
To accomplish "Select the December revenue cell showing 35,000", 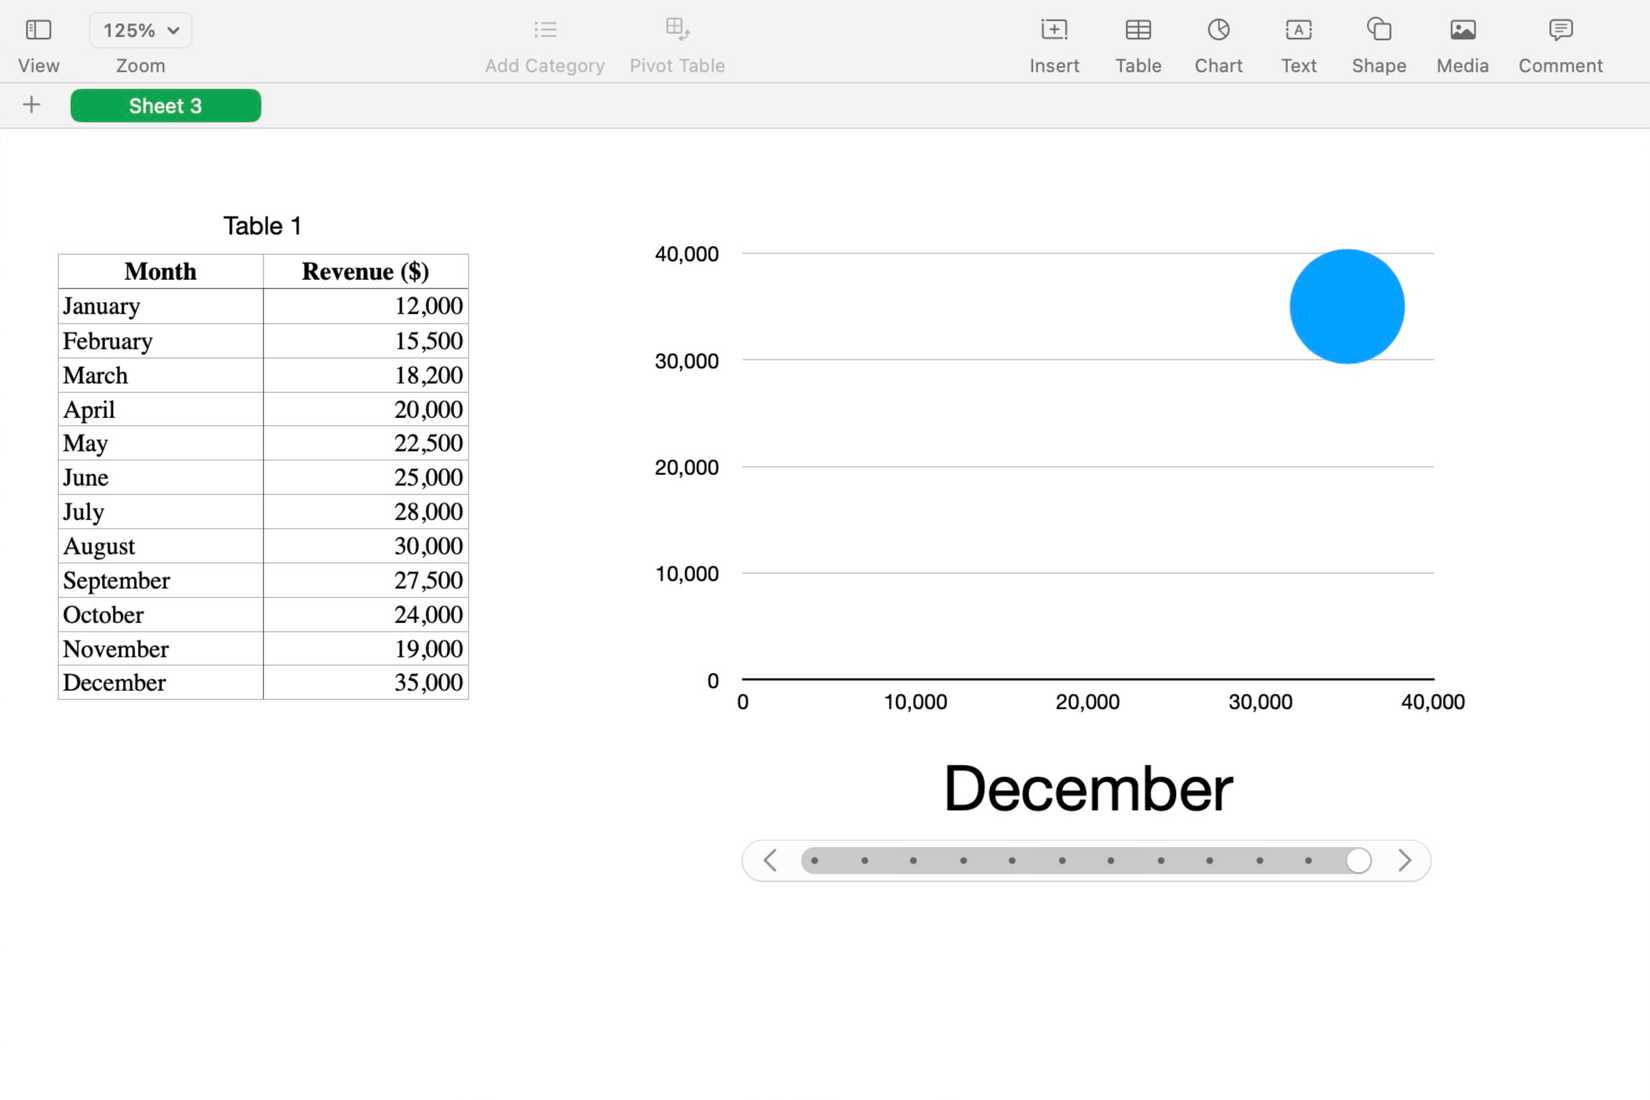I will pos(365,682).
